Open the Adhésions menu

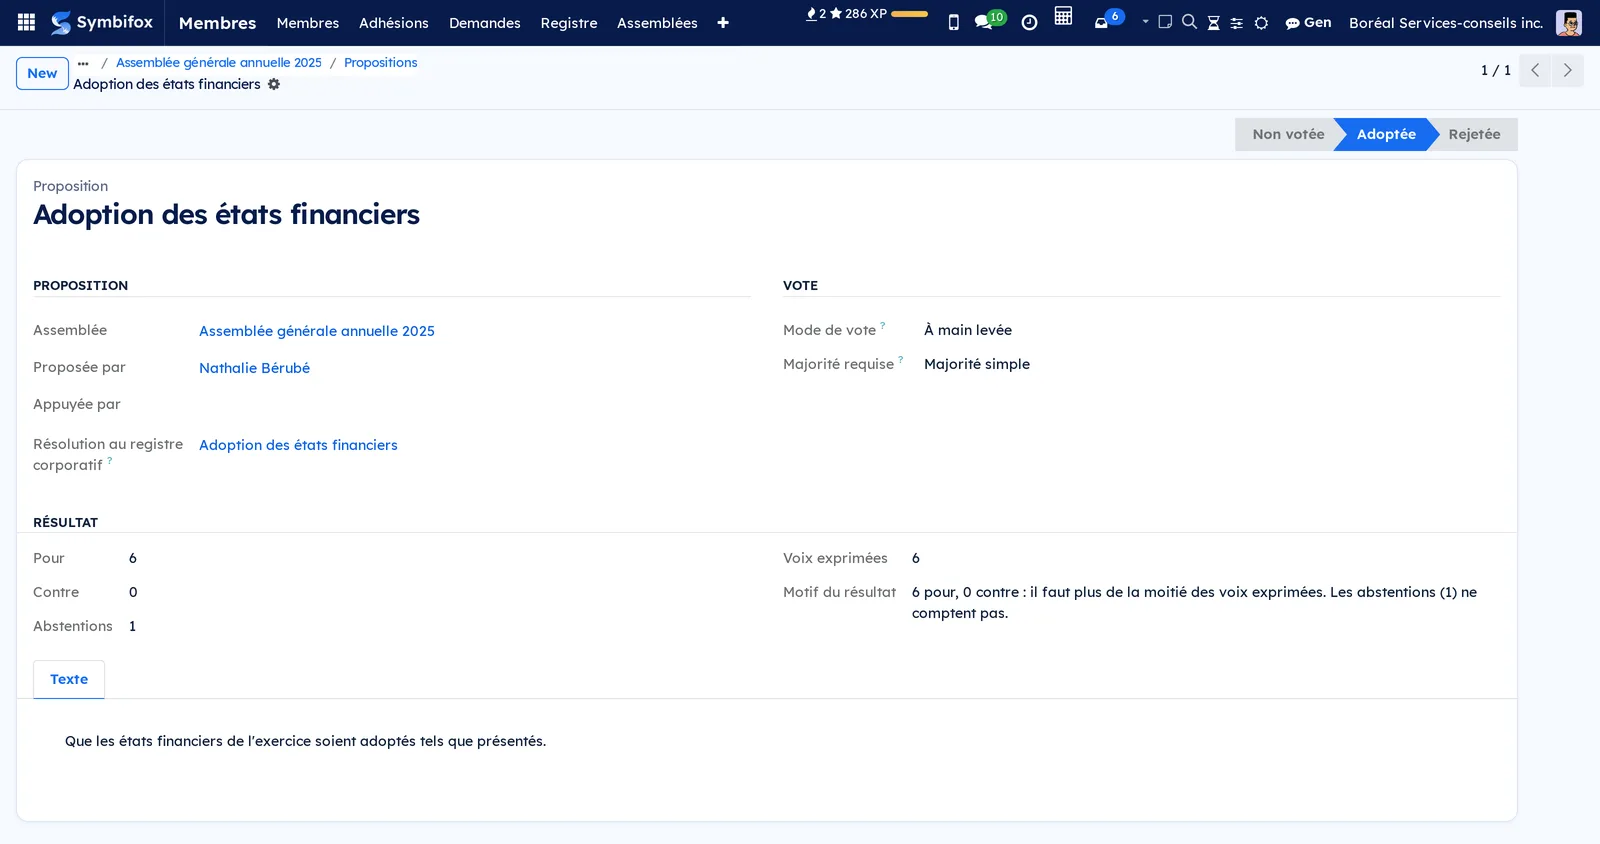click(394, 23)
